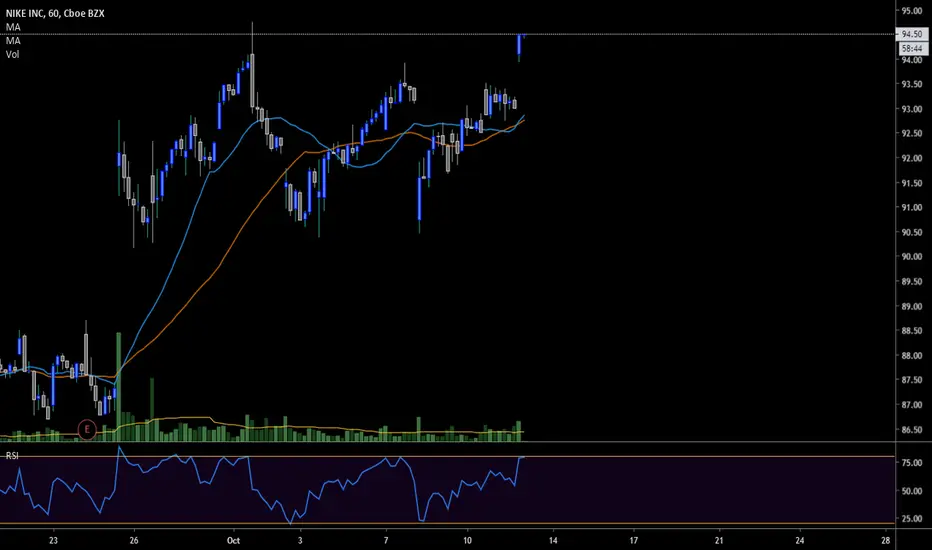Click the date label 28 on time axis
This screenshot has height=550, width=932.
point(886,540)
